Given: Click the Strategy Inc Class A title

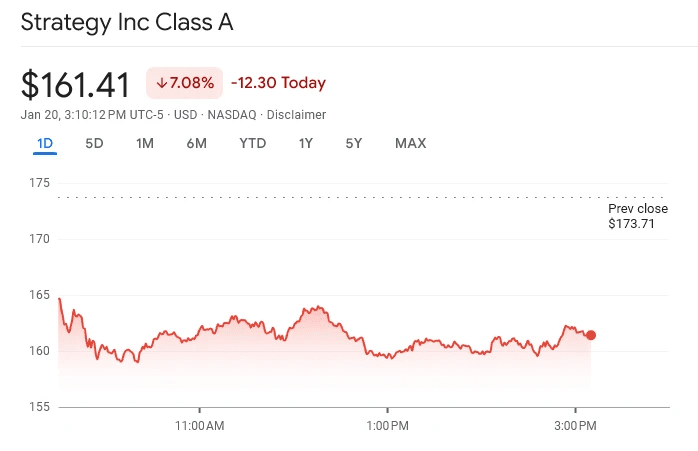Looking at the screenshot, I should pyautogui.click(x=127, y=22).
